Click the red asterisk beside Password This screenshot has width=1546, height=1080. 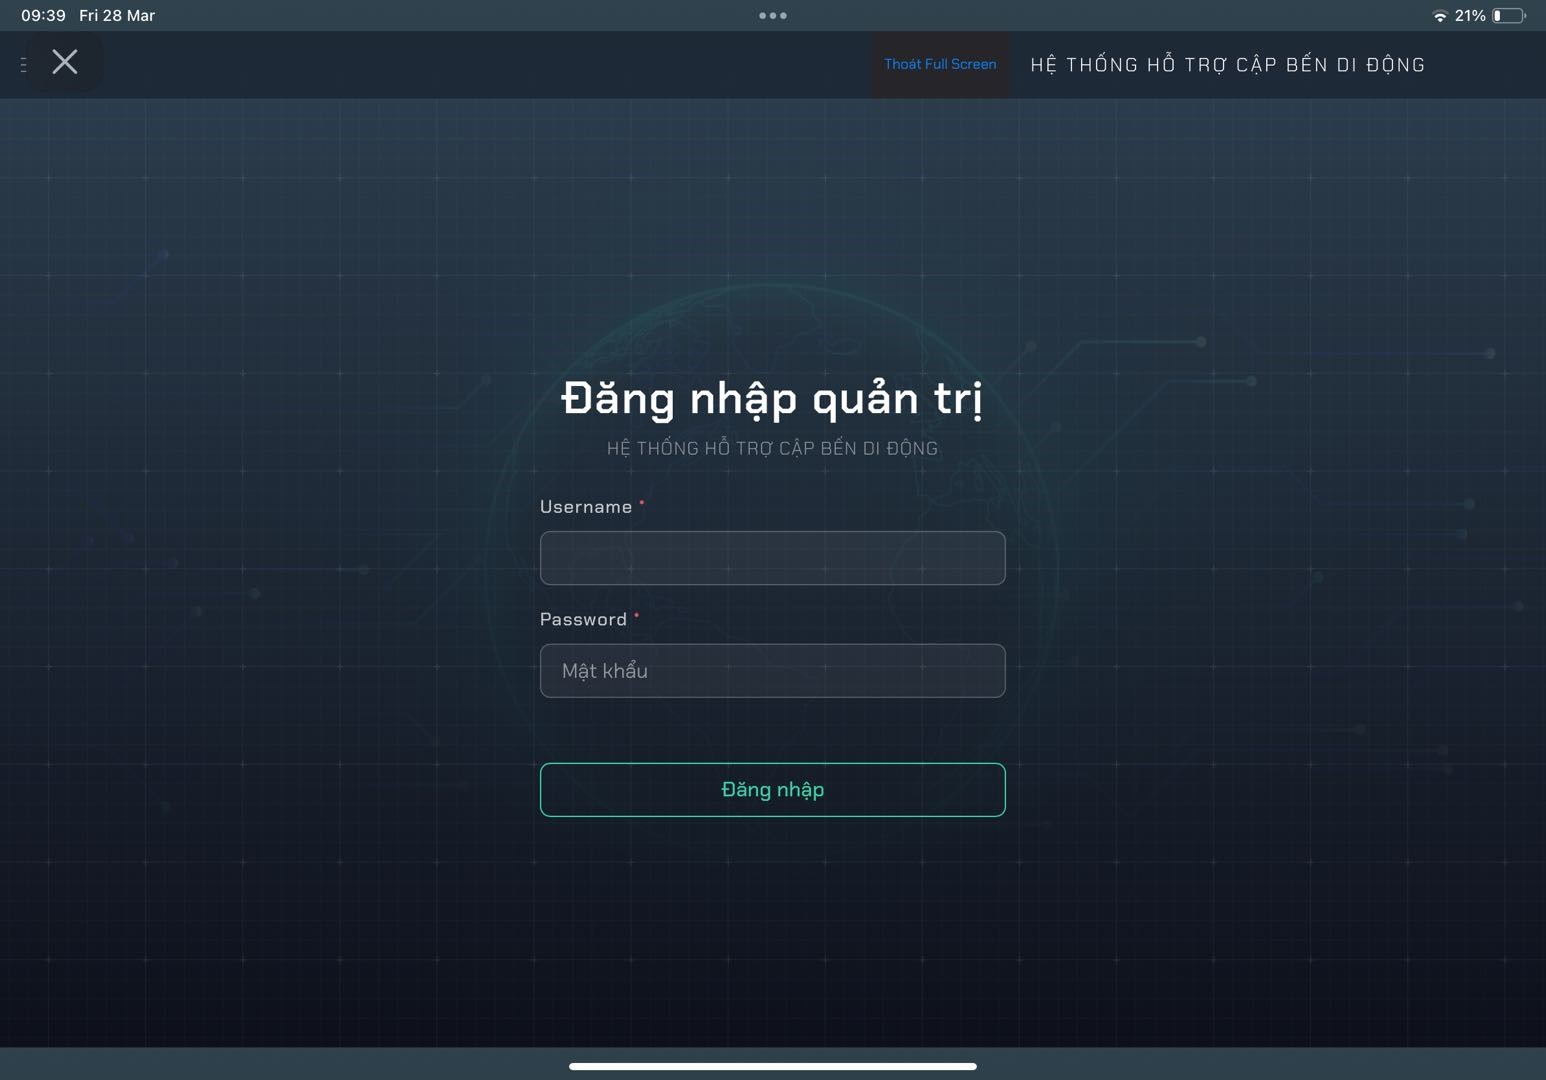[636, 615]
